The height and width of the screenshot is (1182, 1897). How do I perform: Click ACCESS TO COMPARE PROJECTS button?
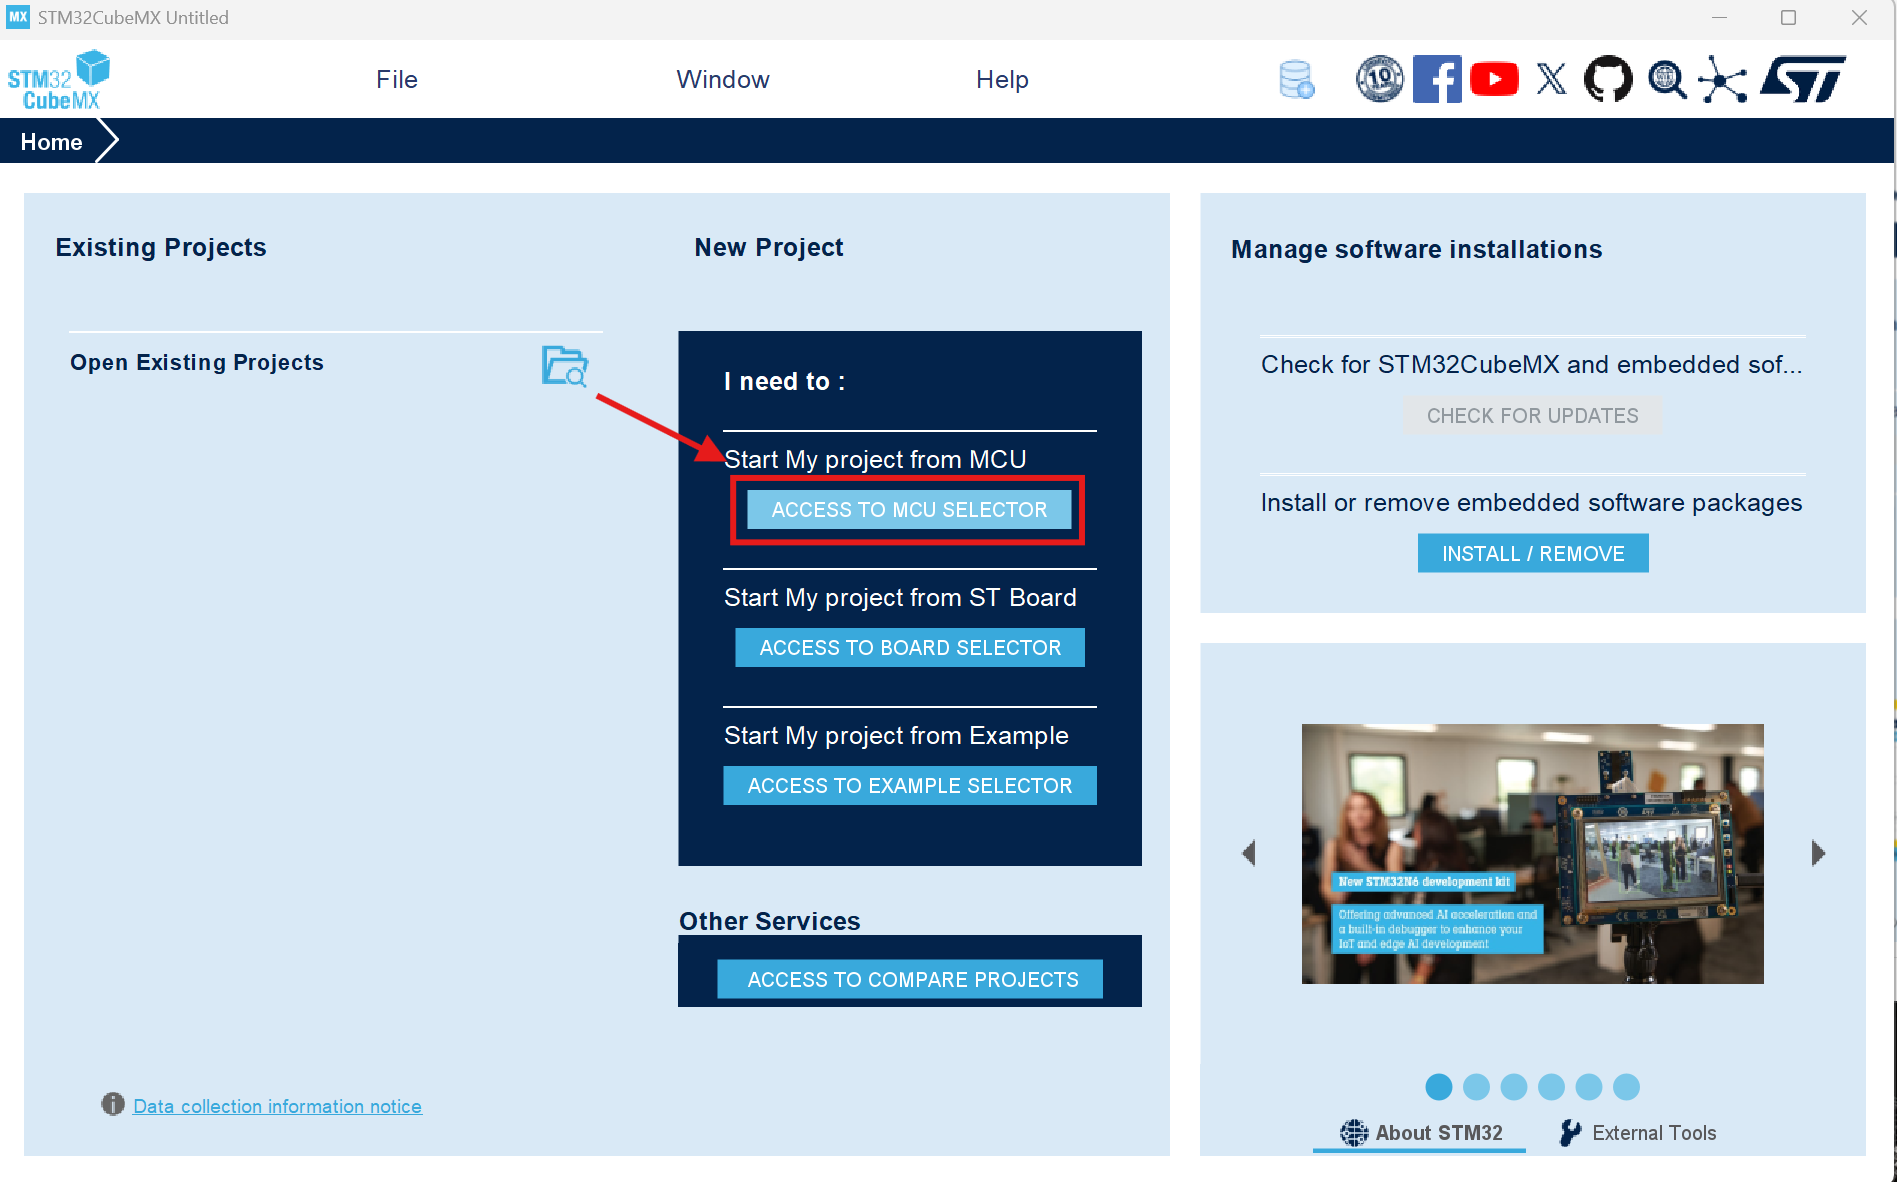[x=910, y=980]
